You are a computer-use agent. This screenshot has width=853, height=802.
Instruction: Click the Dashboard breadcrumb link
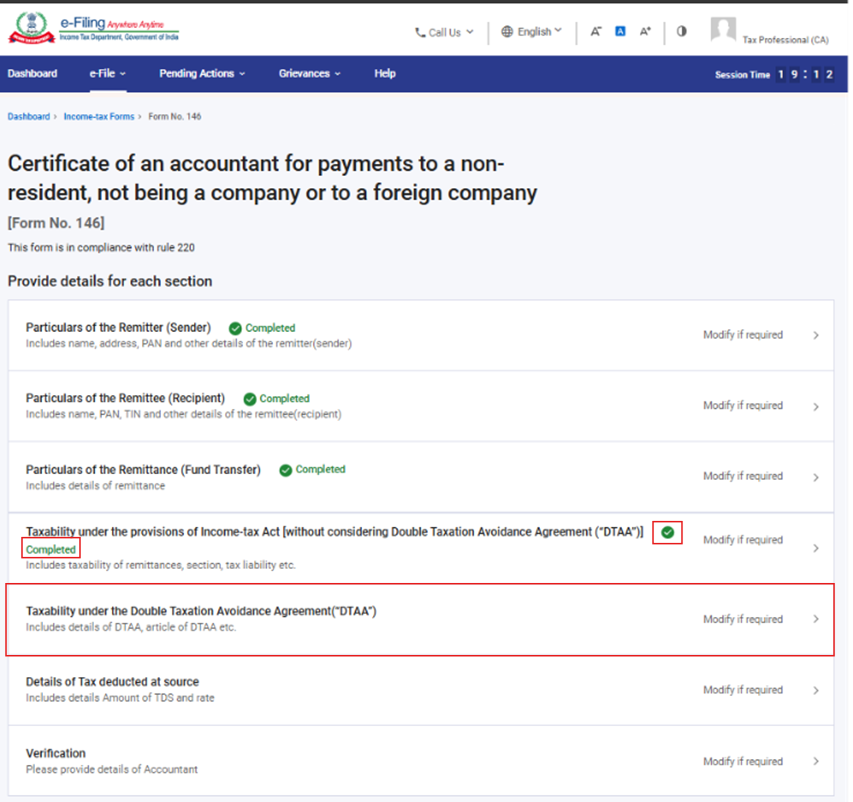(x=28, y=117)
